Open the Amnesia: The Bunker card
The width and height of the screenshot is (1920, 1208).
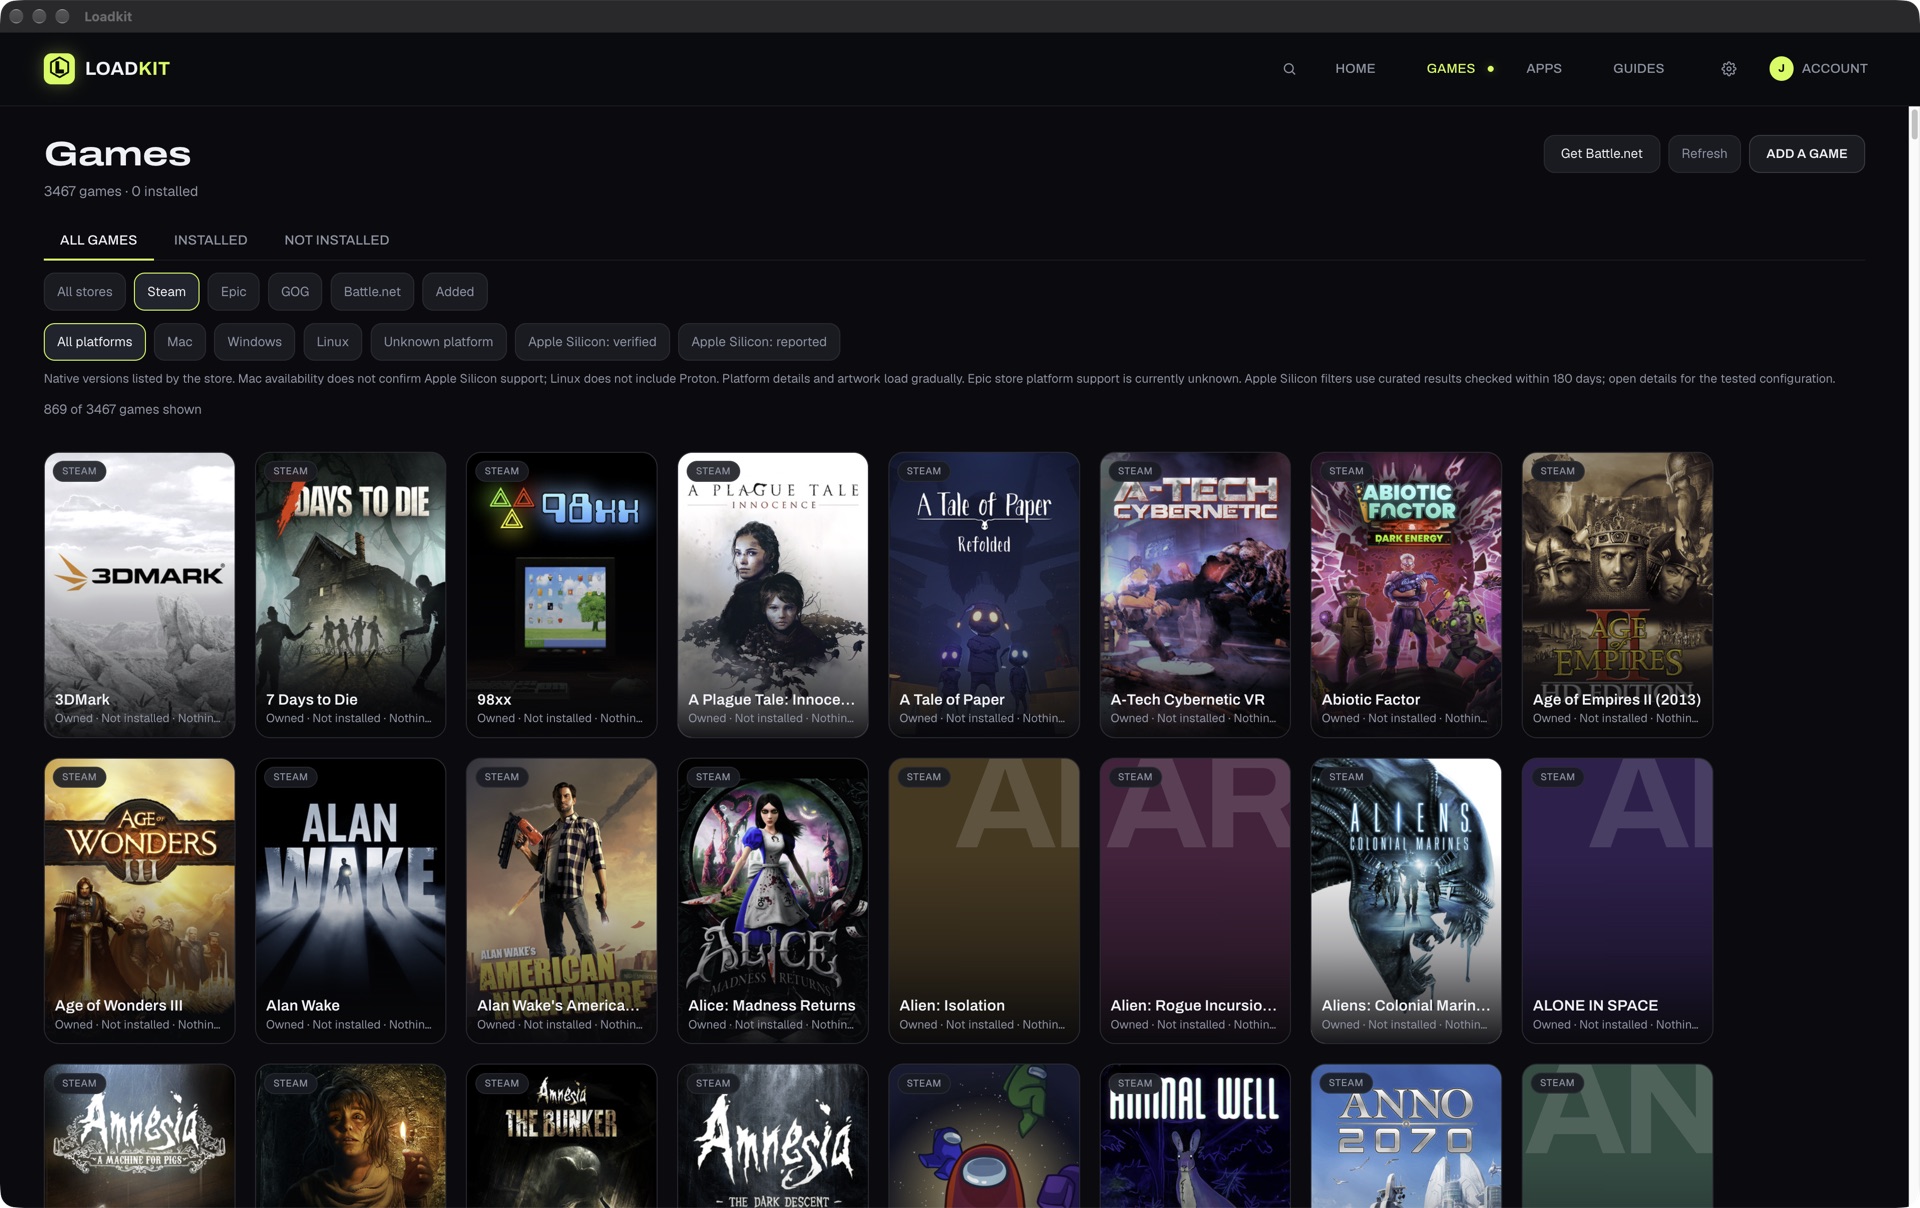tap(561, 1136)
